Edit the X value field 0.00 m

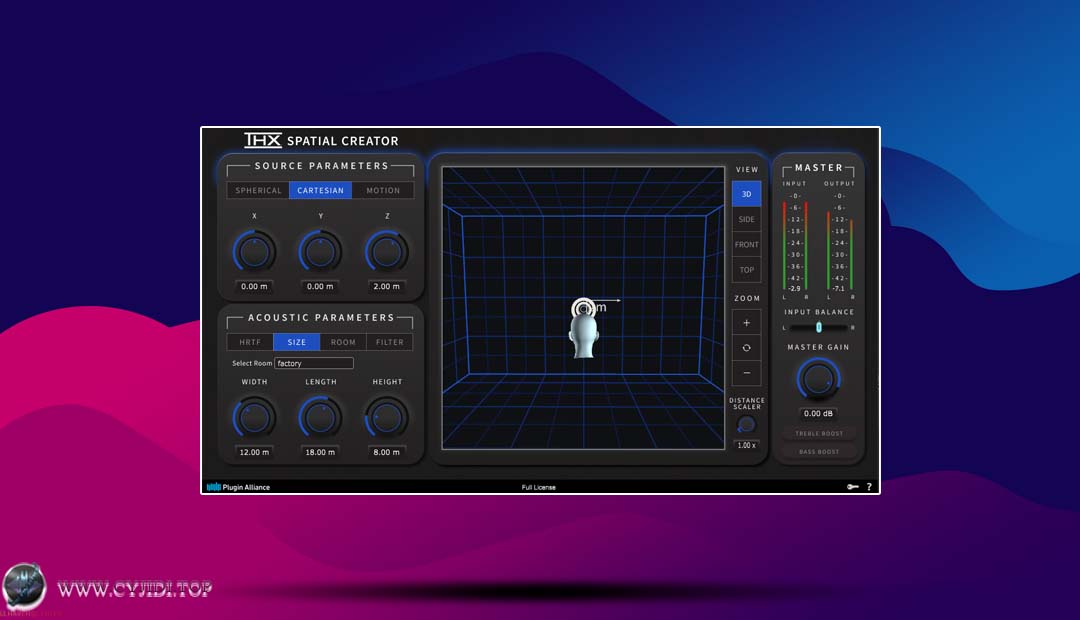pos(254,286)
